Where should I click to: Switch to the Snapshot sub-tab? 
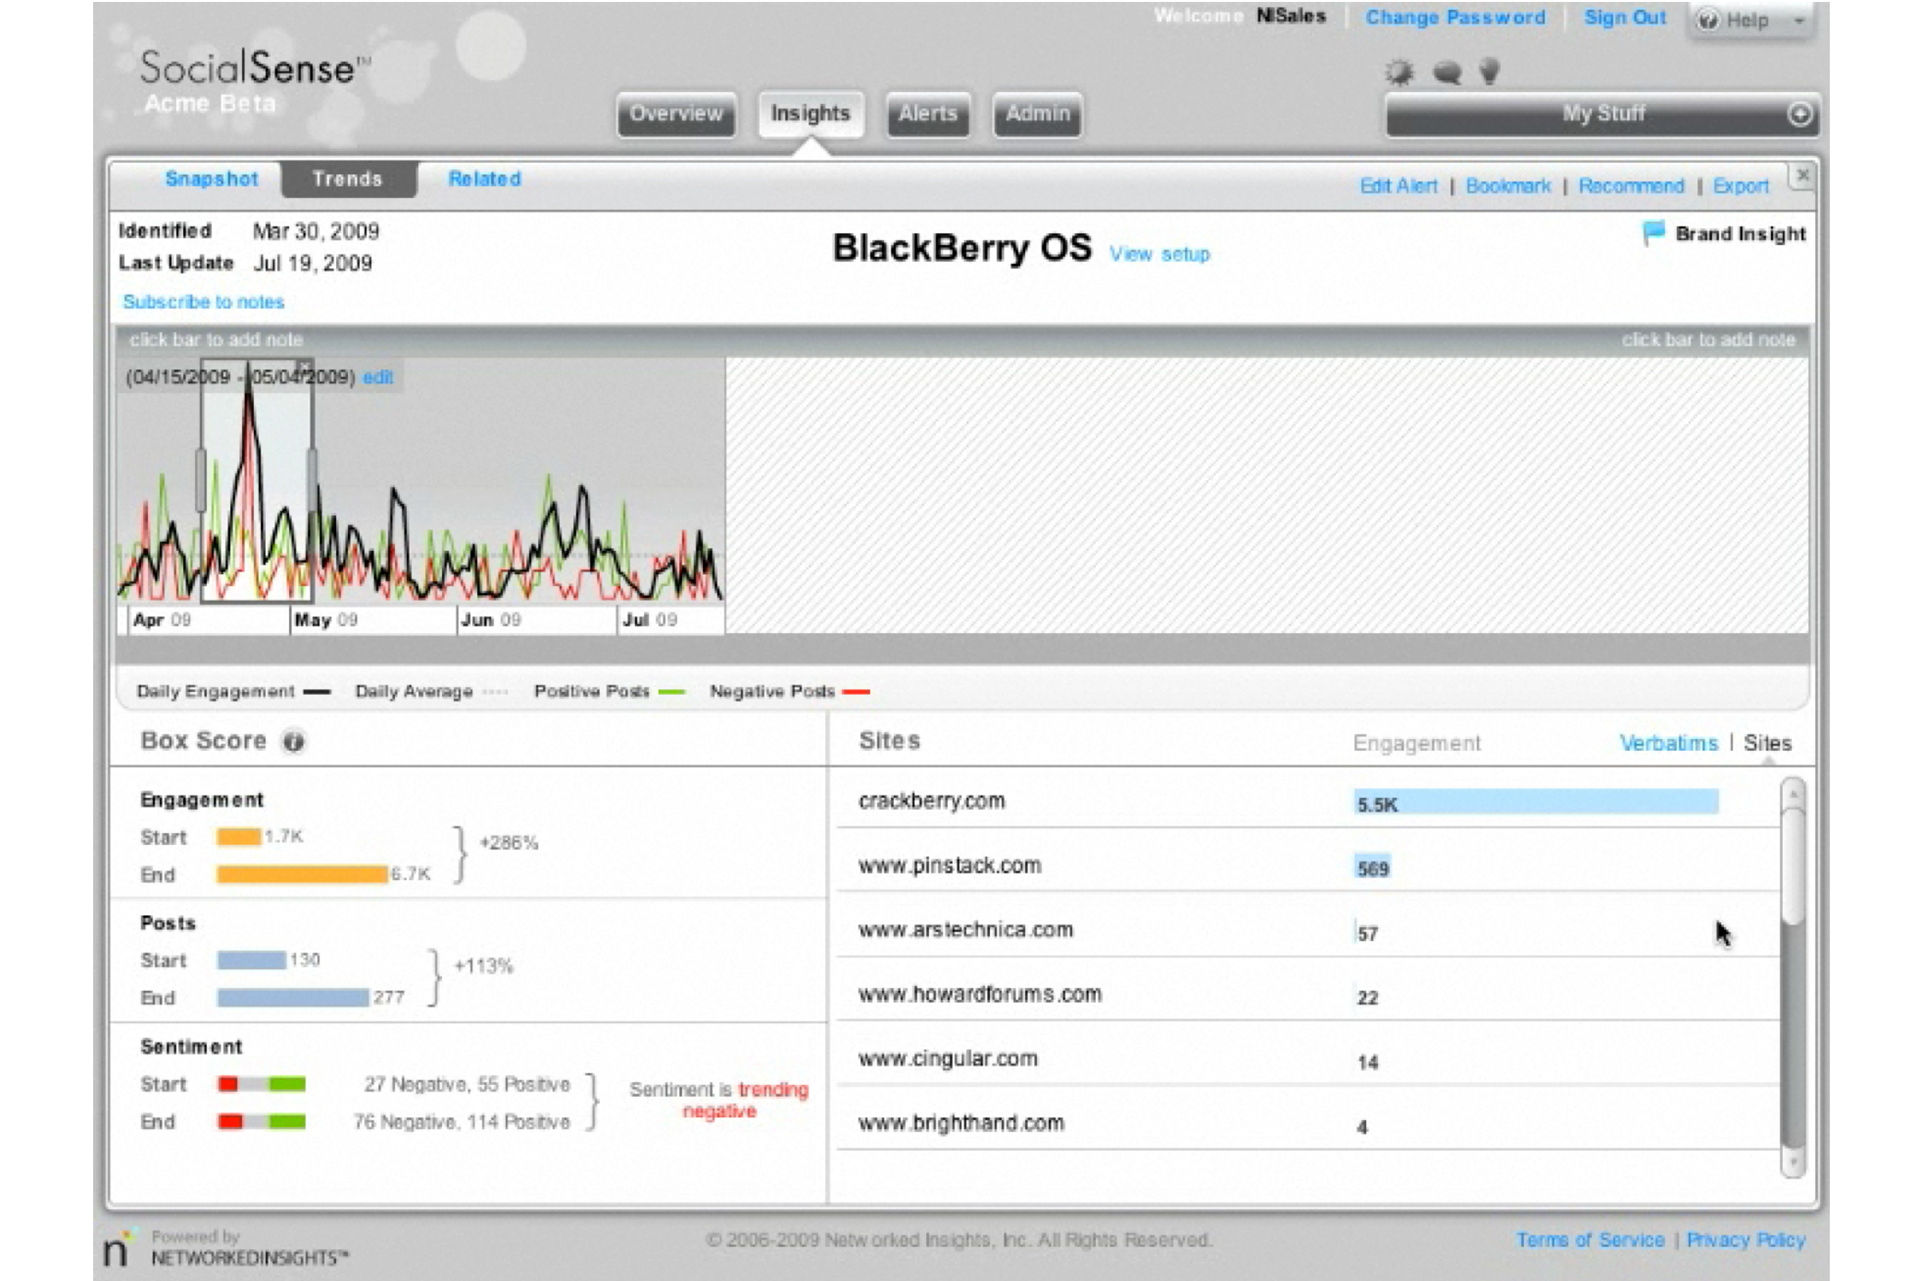click(x=211, y=179)
